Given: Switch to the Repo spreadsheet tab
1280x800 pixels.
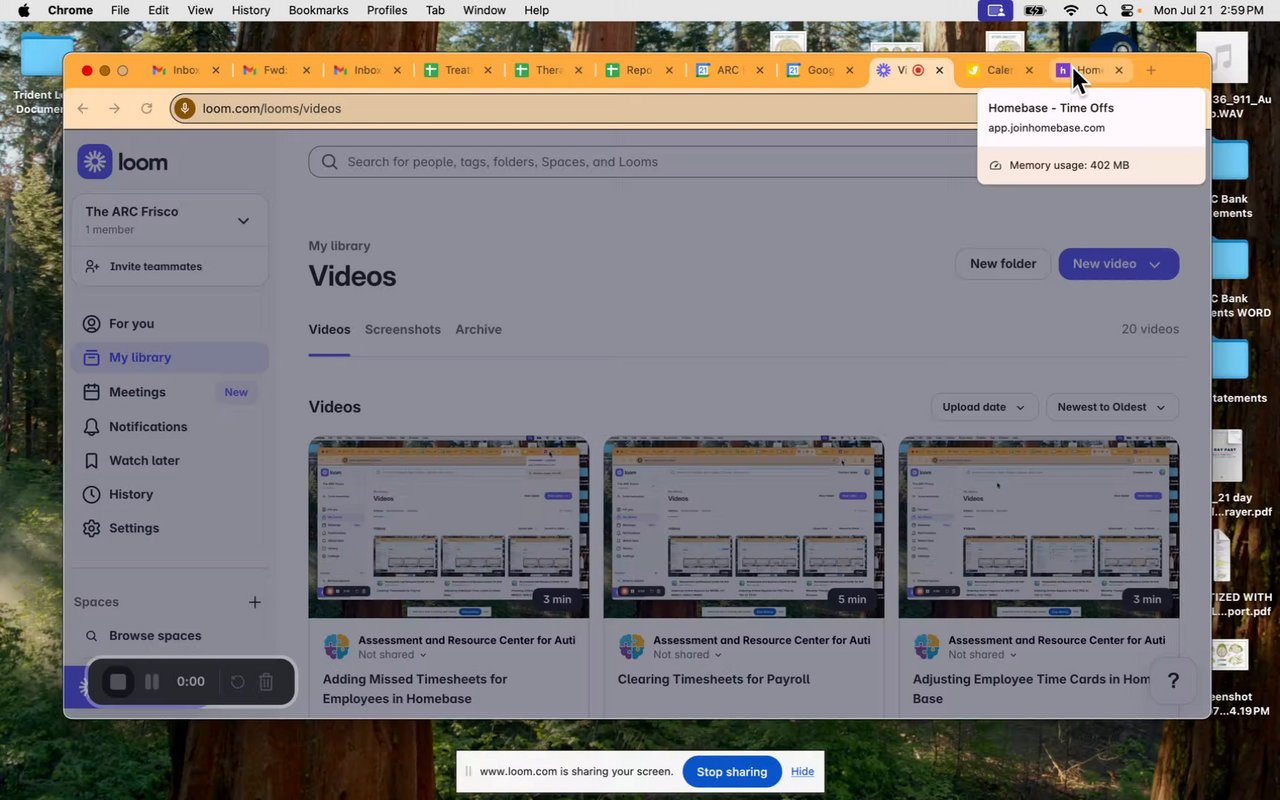Looking at the screenshot, I should tap(640, 70).
